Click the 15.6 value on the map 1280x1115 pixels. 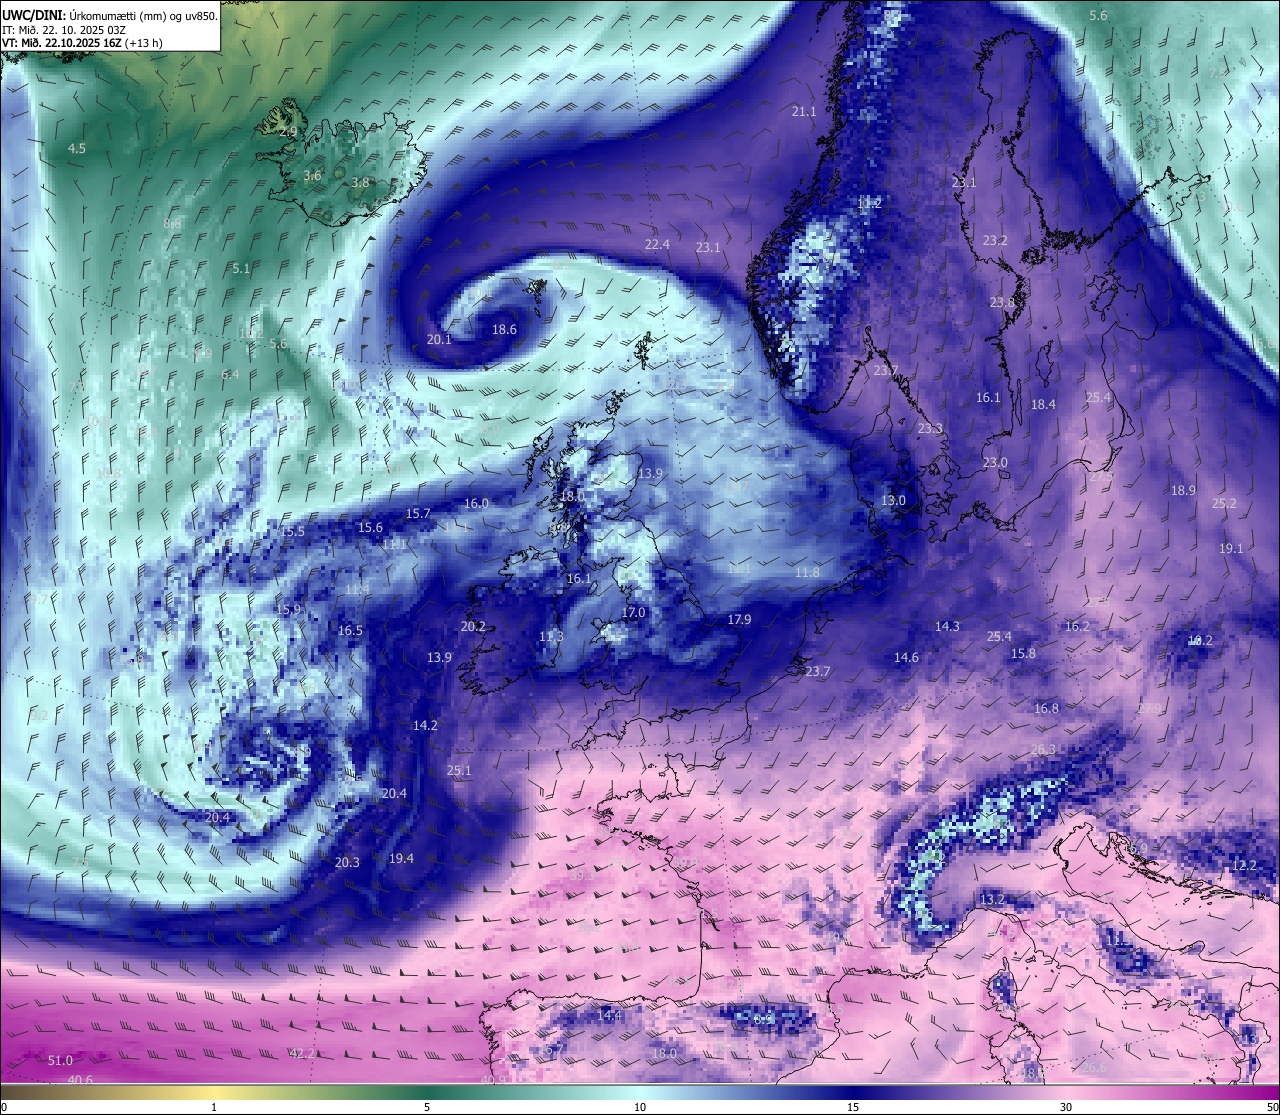(x=370, y=527)
